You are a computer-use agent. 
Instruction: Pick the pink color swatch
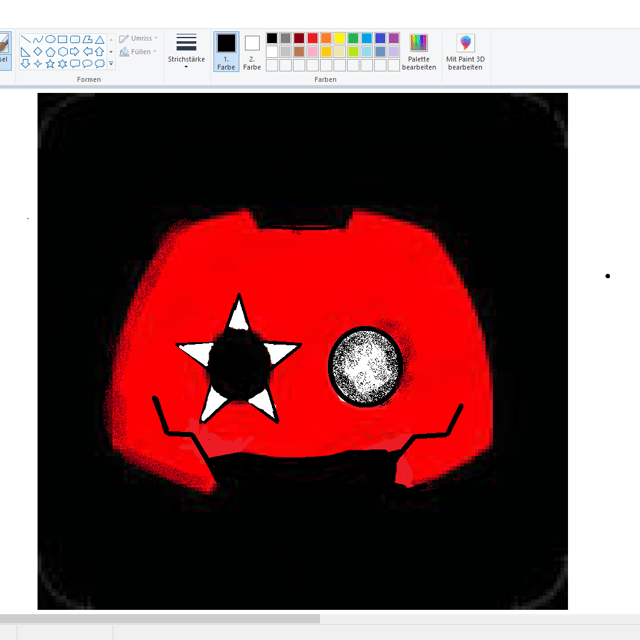[313, 52]
